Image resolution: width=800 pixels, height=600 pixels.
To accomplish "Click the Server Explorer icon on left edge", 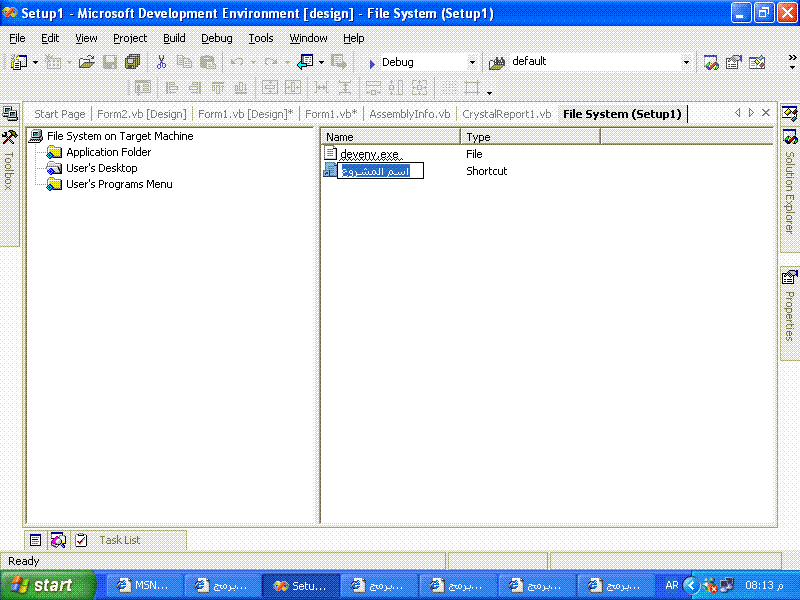I will click(x=9, y=113).
